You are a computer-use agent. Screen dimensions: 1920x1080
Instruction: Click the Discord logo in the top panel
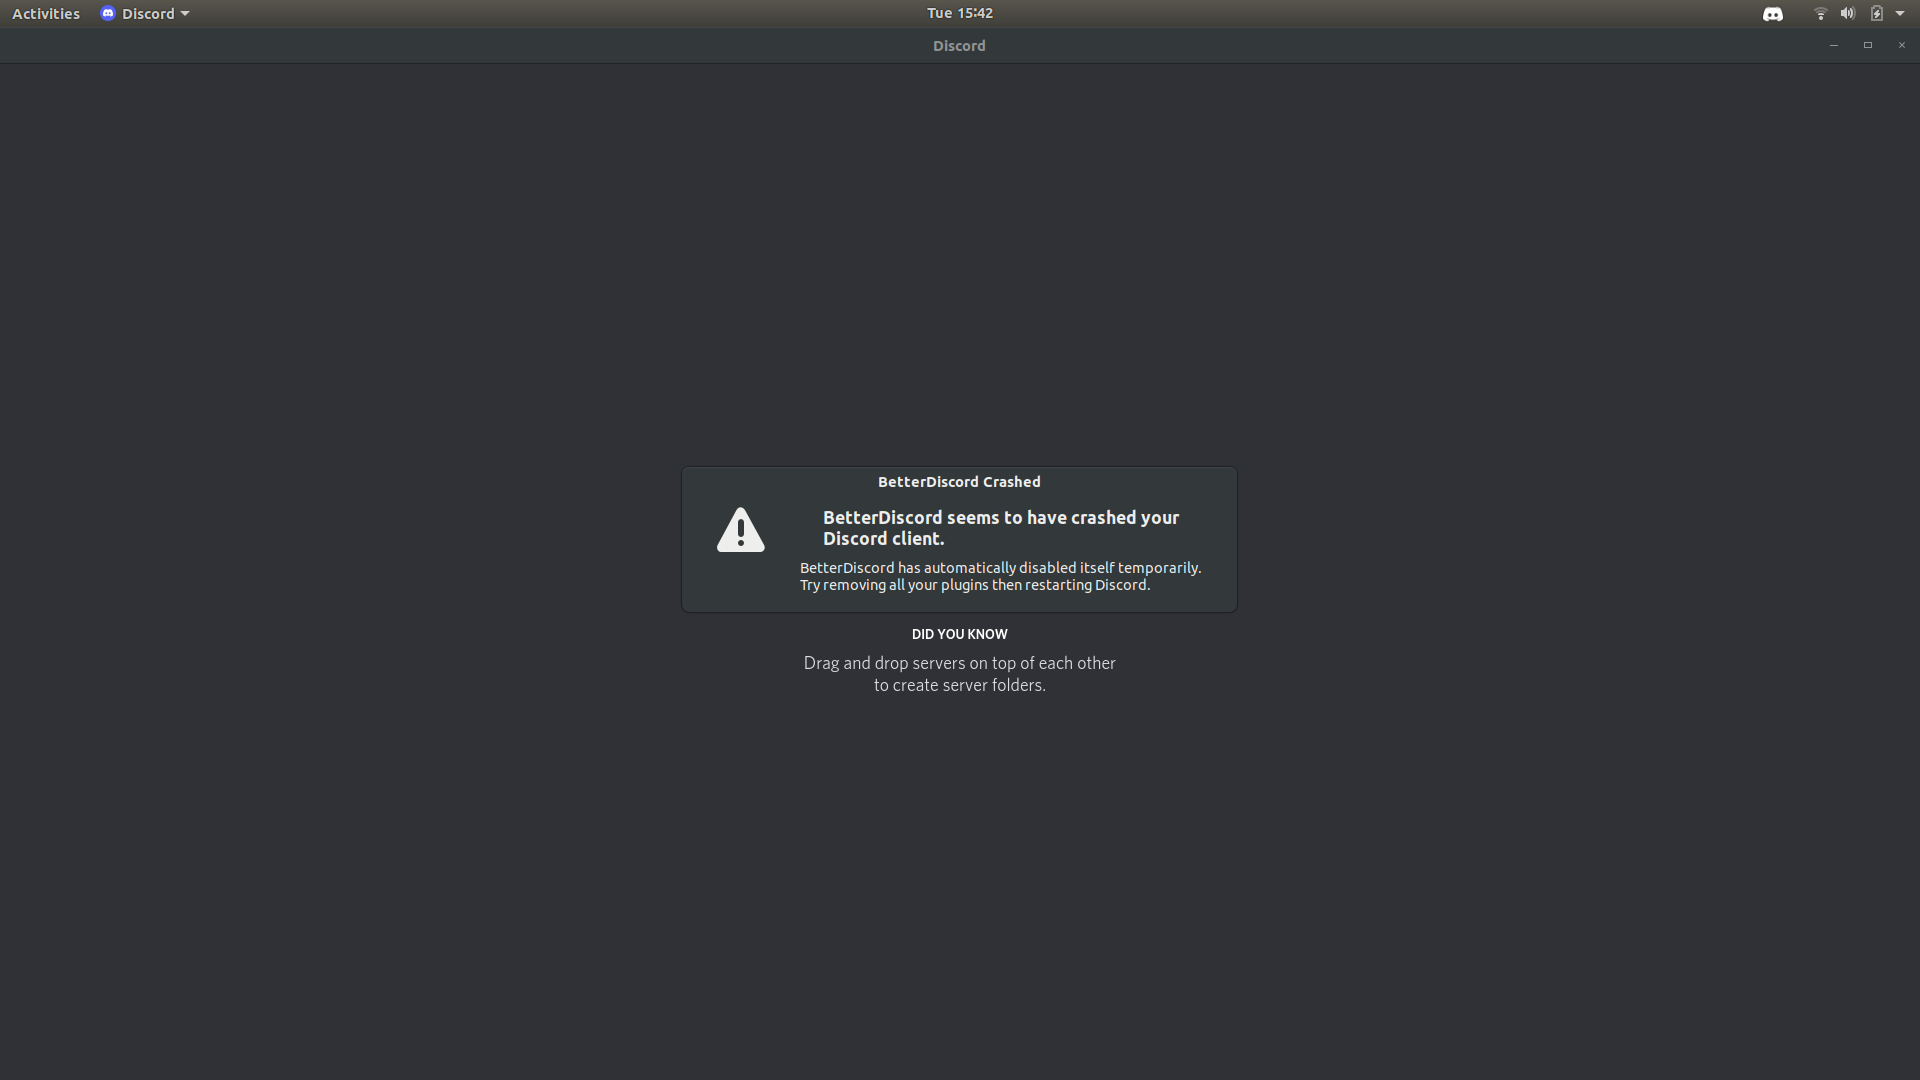[x=109, y=13]
